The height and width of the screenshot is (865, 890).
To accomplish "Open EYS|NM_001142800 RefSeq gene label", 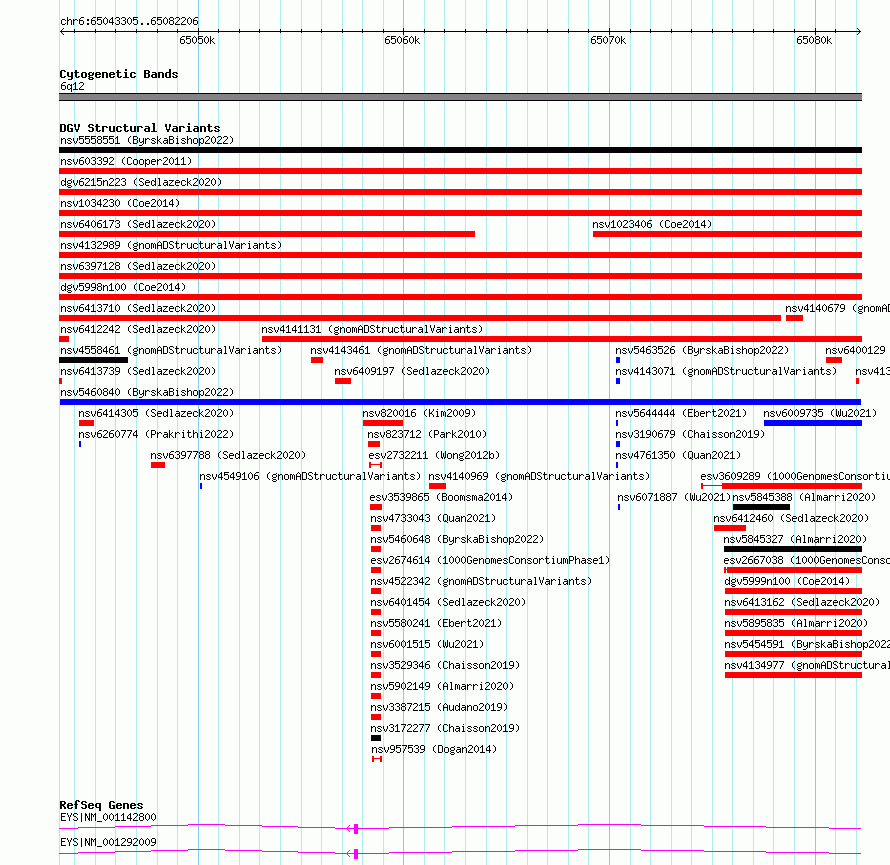I will click(108, 817).
